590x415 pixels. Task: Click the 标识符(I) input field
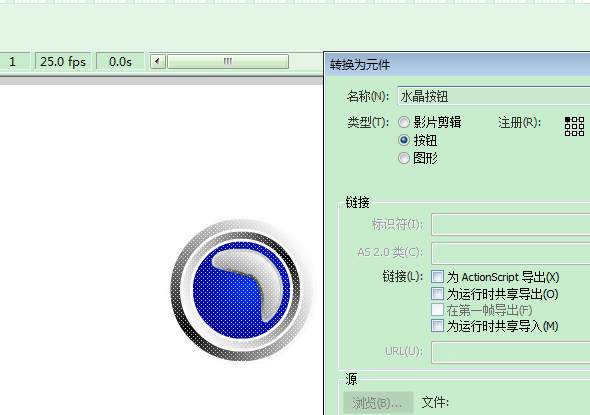[510, 224]
